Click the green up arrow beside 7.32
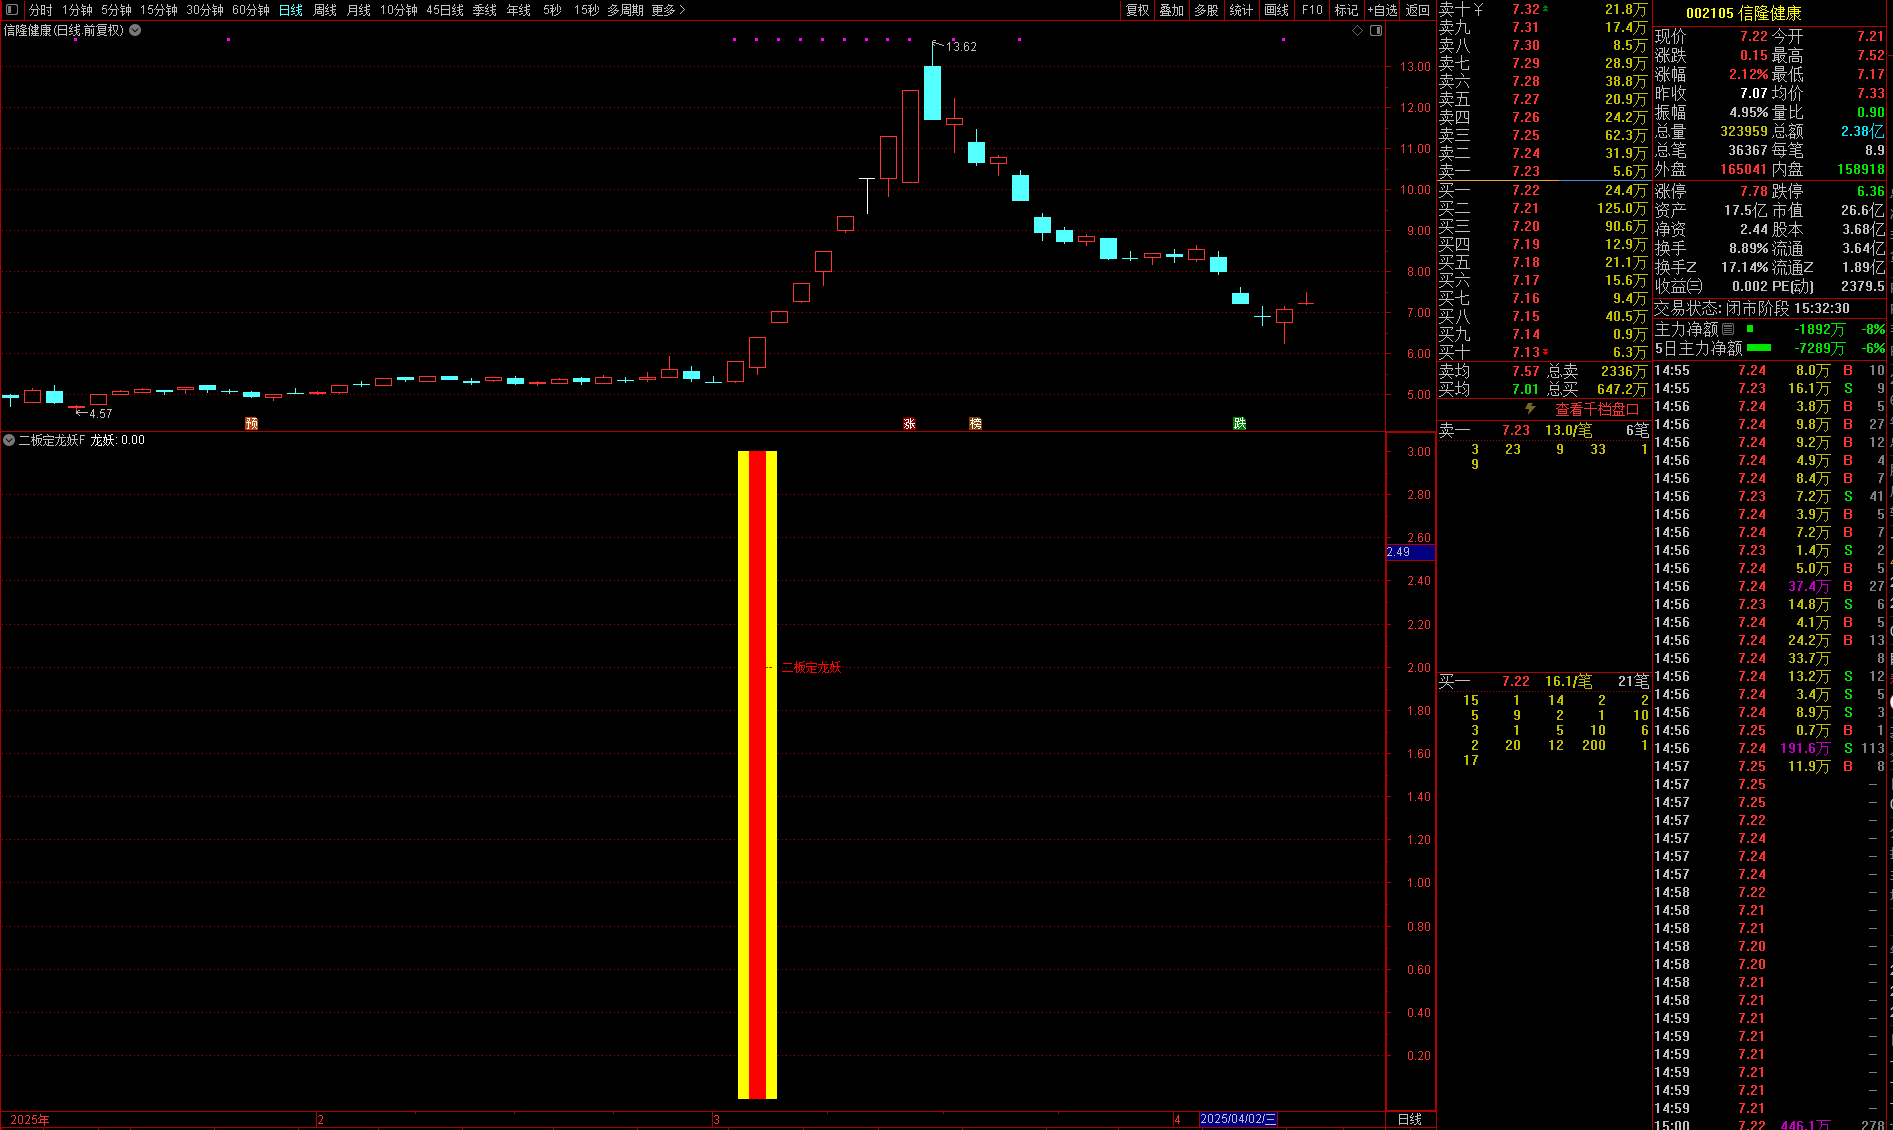Image resolution: width=1893 pixels, height=1130 pixels. [x=1545, y=8]
